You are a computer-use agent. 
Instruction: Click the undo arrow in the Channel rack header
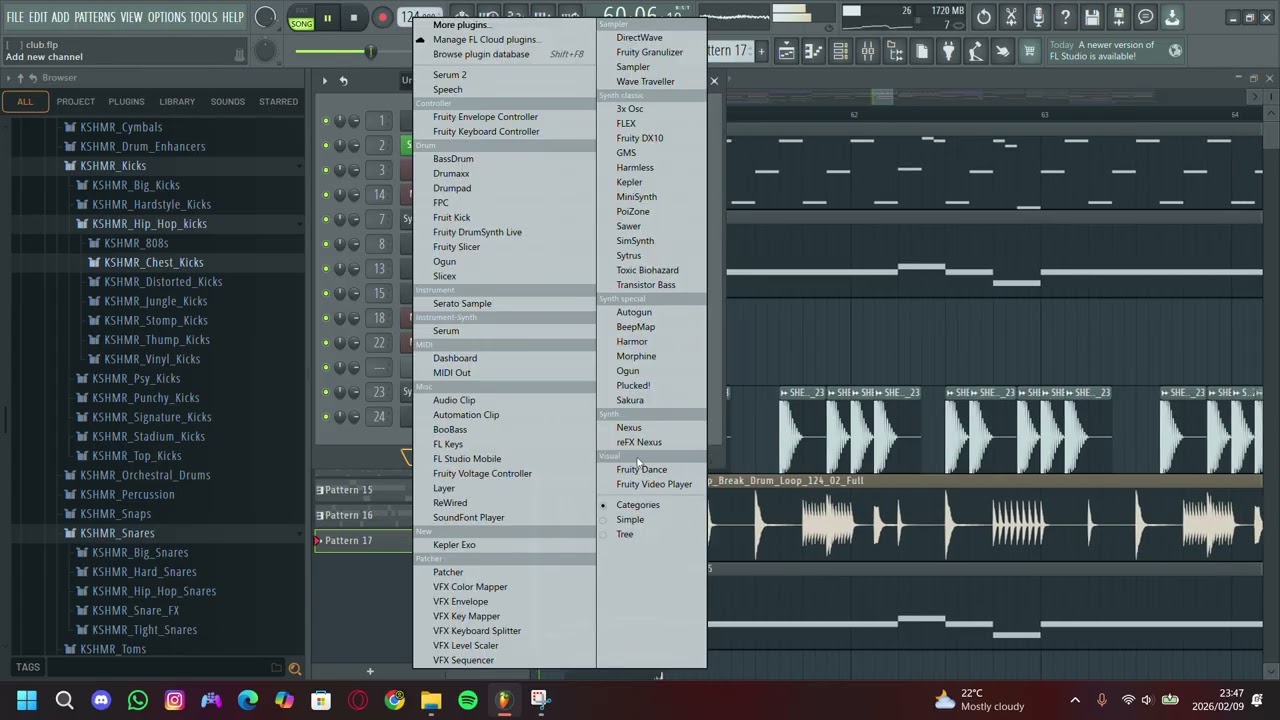[x=343, y=81]
